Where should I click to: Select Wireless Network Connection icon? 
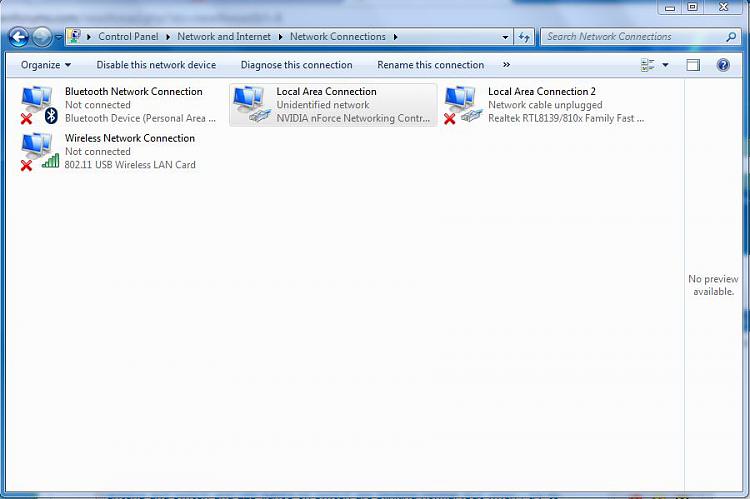pyautogui.click(x=39, y=151)
